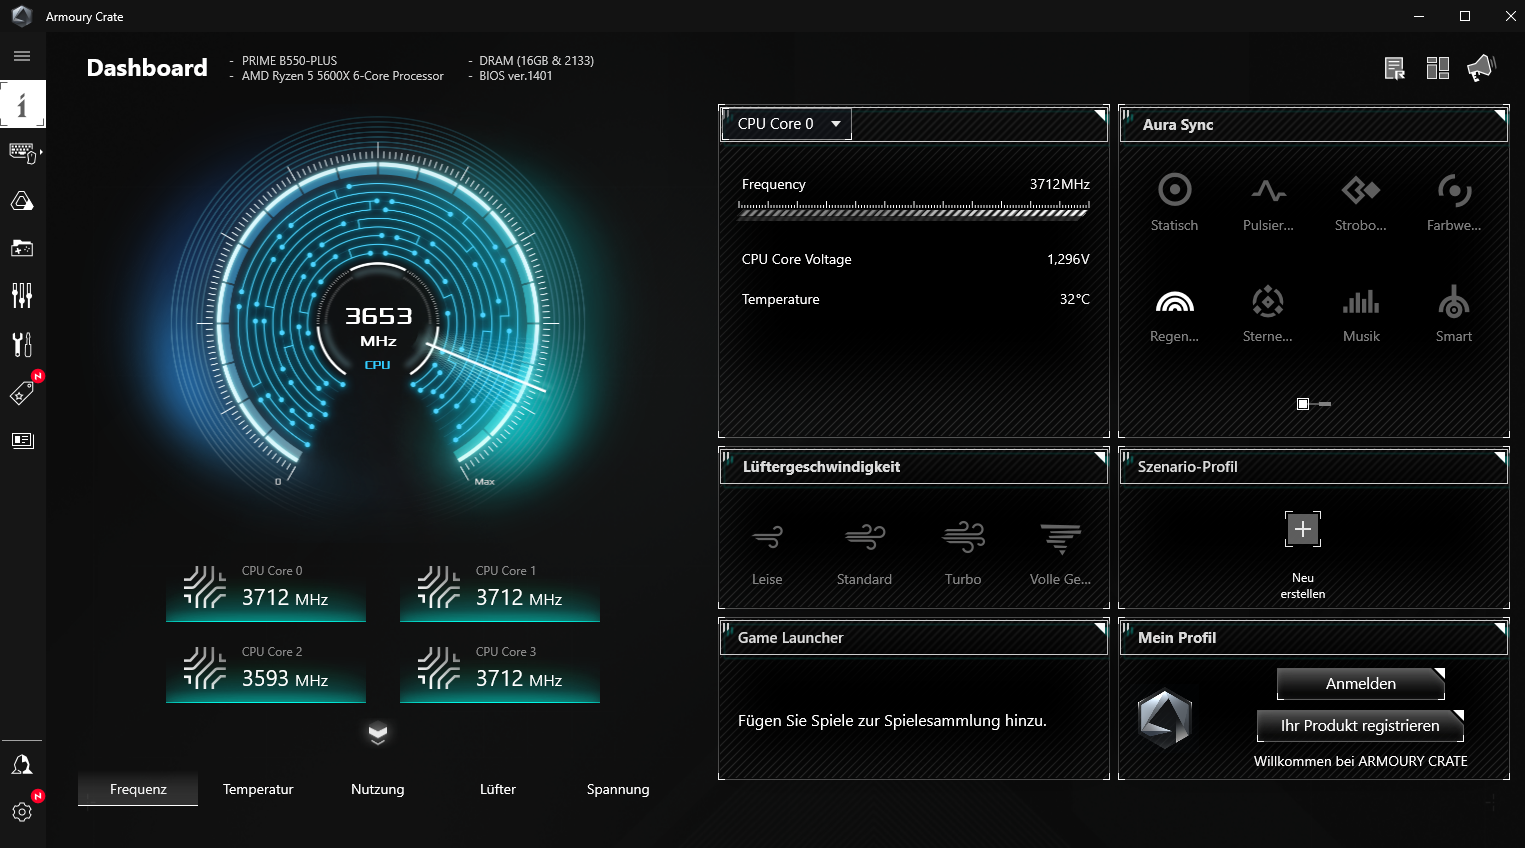Select the Regenbogen lighting effect

(1174, 315)
